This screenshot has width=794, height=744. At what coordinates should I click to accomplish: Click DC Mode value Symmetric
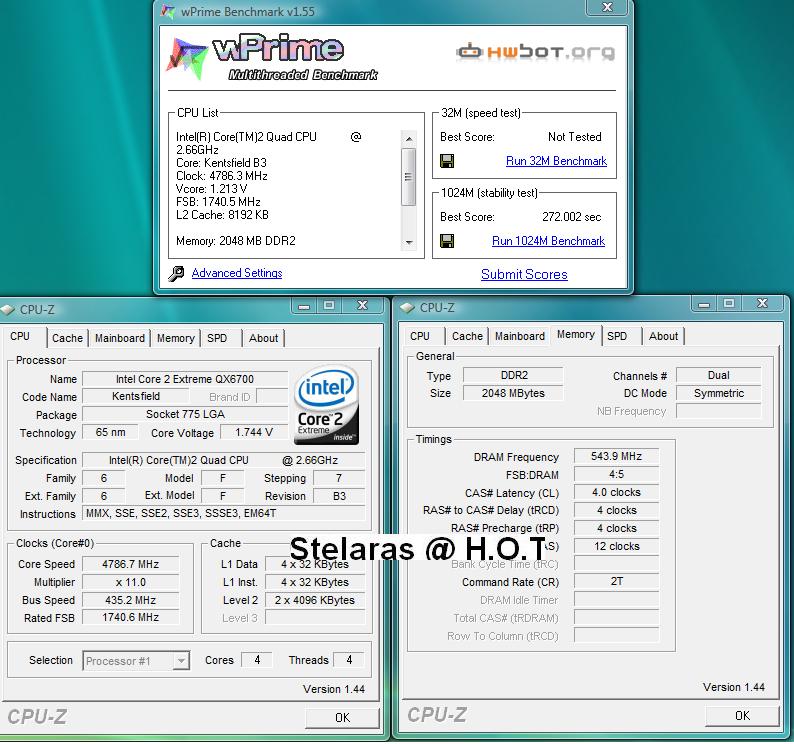coord(719,394)
